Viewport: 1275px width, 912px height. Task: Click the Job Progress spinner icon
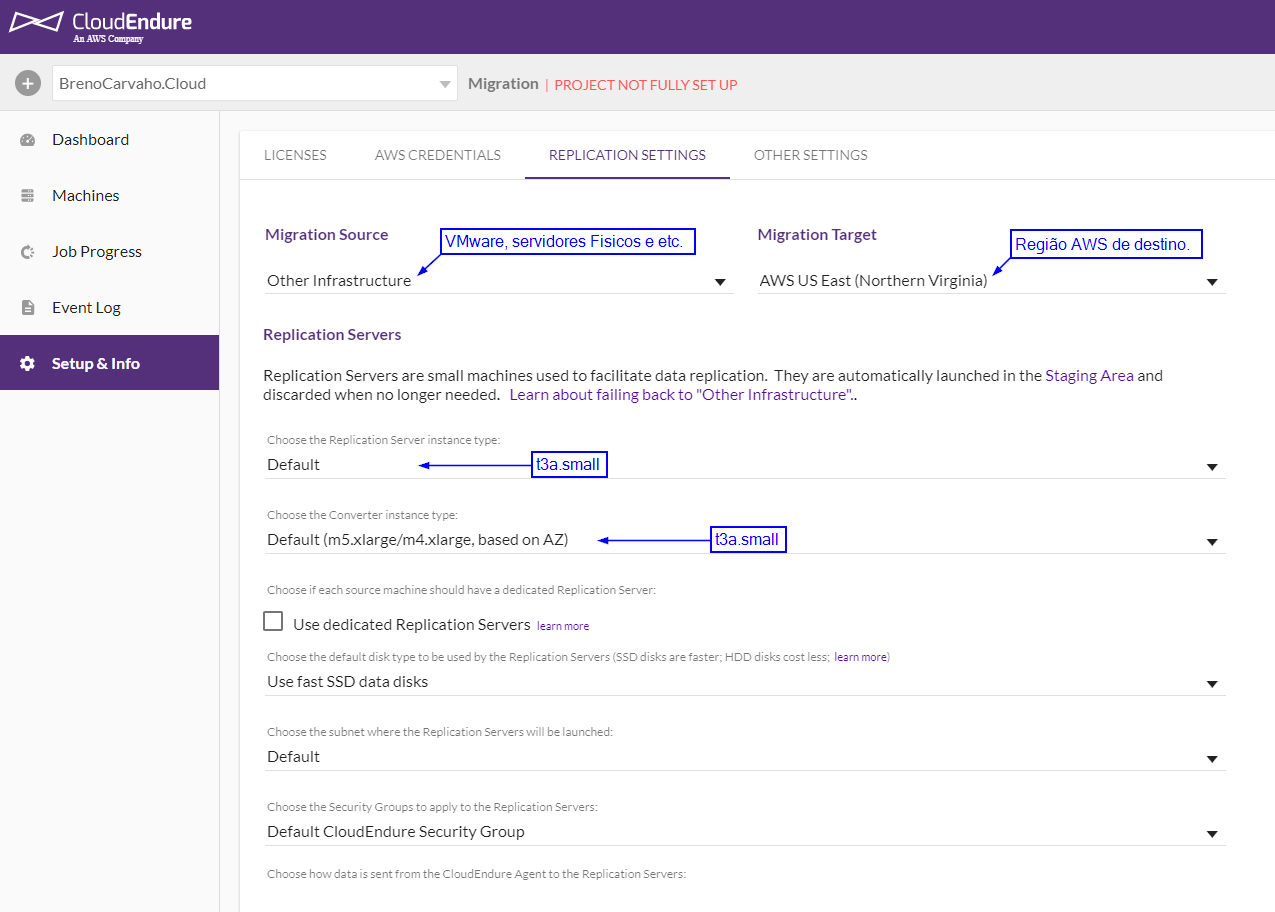pos(28,252)
